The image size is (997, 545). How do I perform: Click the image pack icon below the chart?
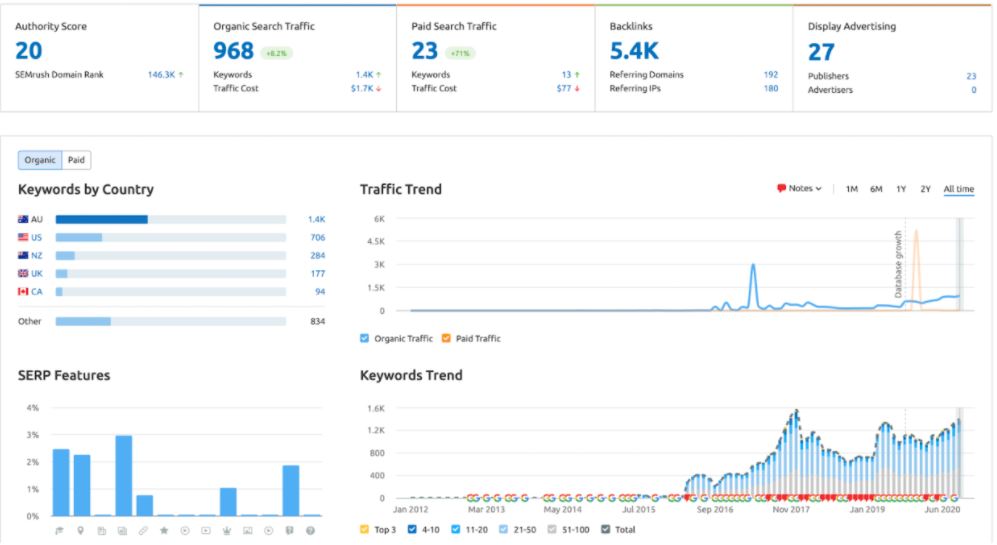(x=248, y=530)
